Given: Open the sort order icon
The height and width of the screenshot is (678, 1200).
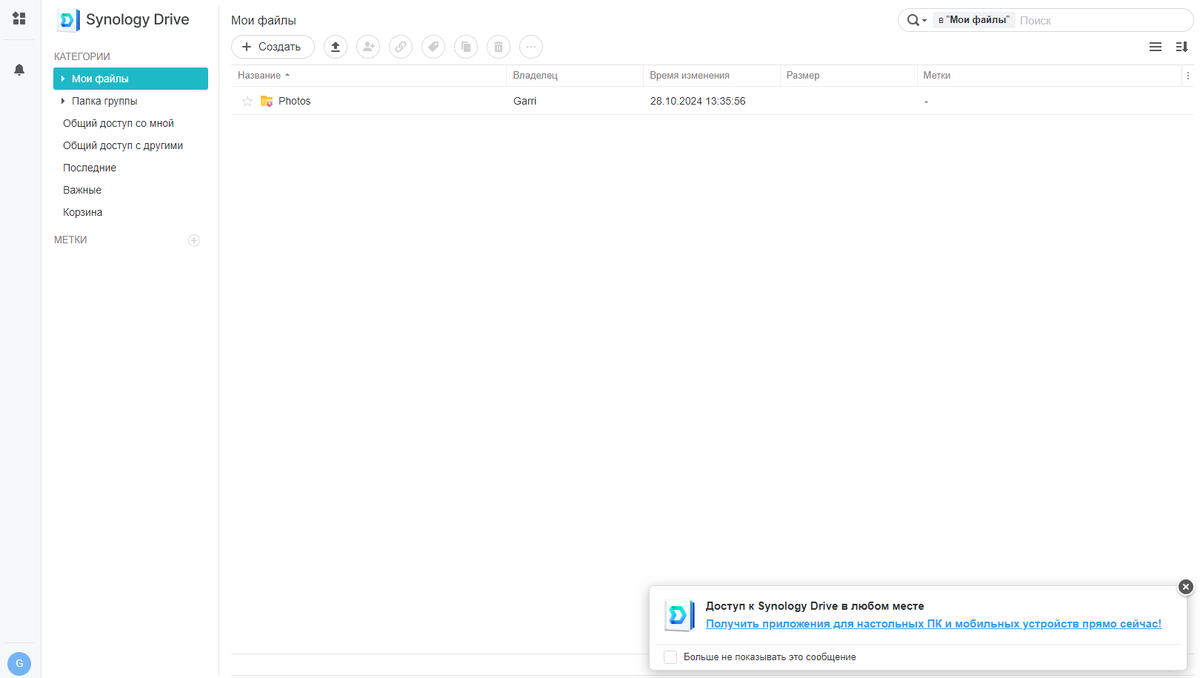Looking at the screenshot, I should pos(1181,47).
